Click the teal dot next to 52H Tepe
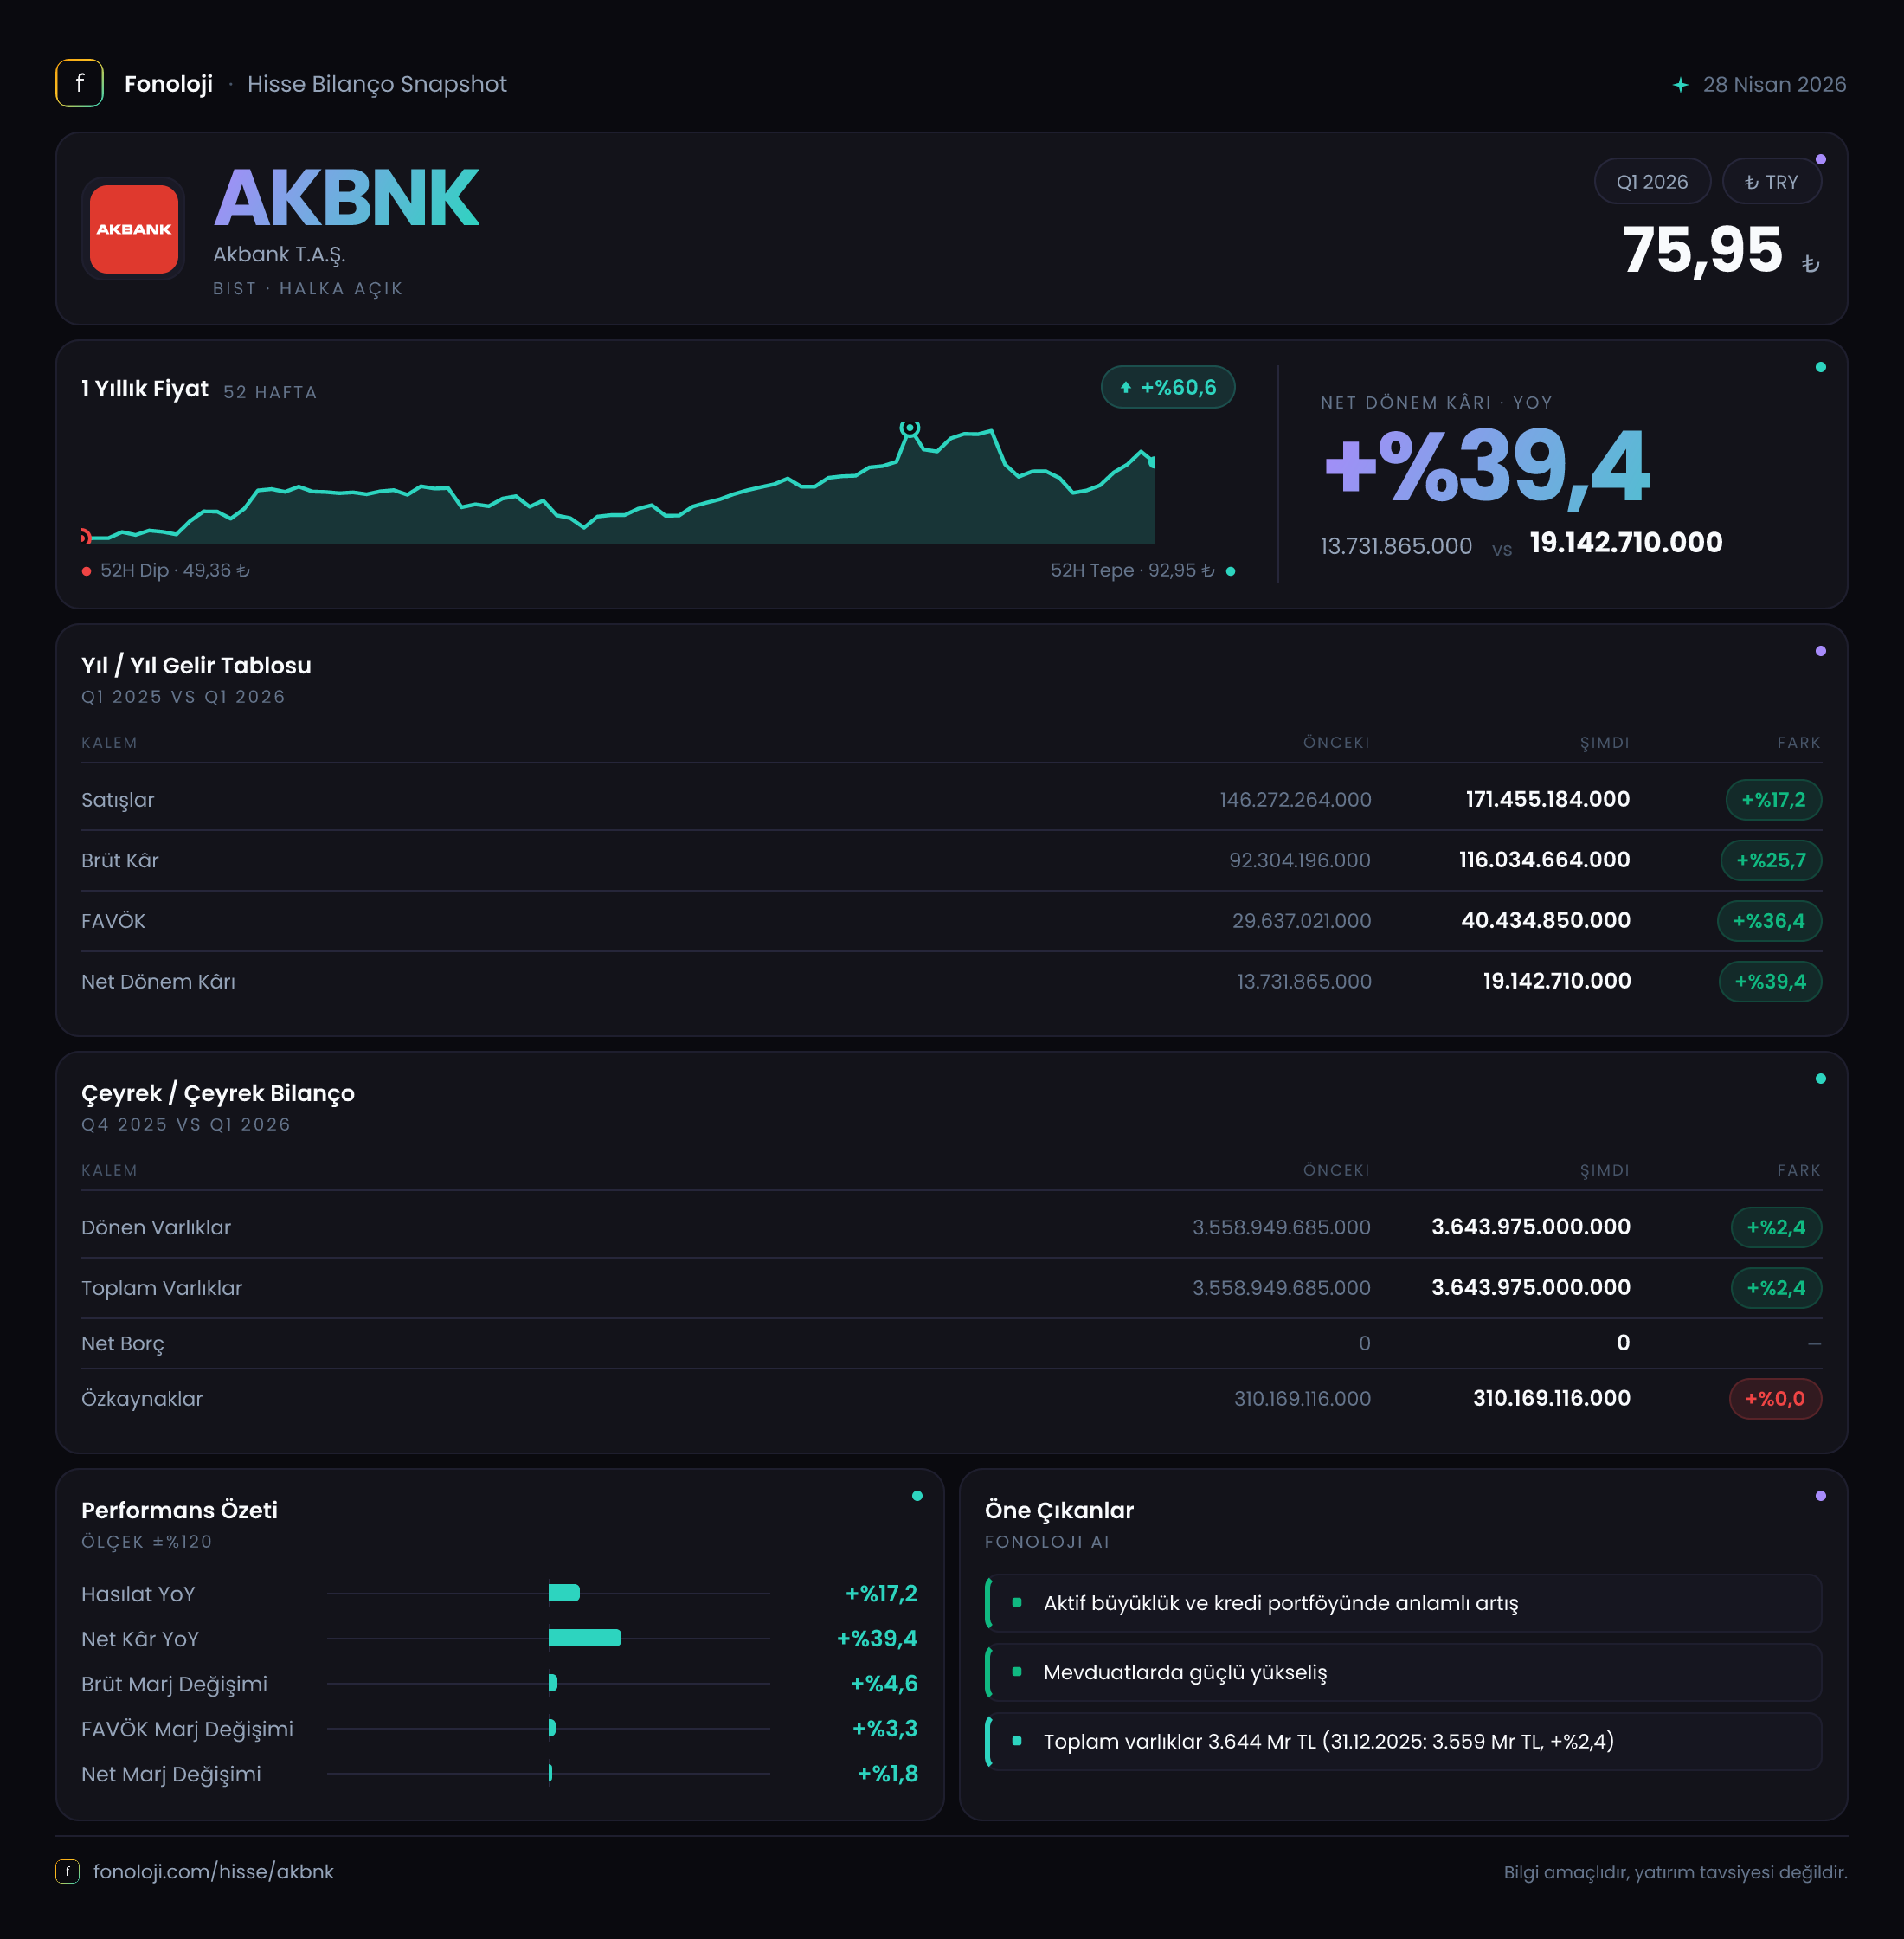Viewport: 1904px width, 1939px height. (1230, 571)
